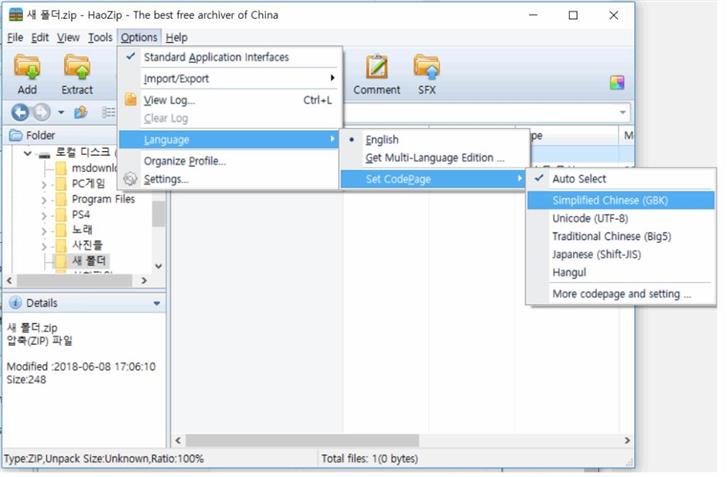Expand the PS4 folder node
The width and height of the screenshot is (728, 477).
44,216
